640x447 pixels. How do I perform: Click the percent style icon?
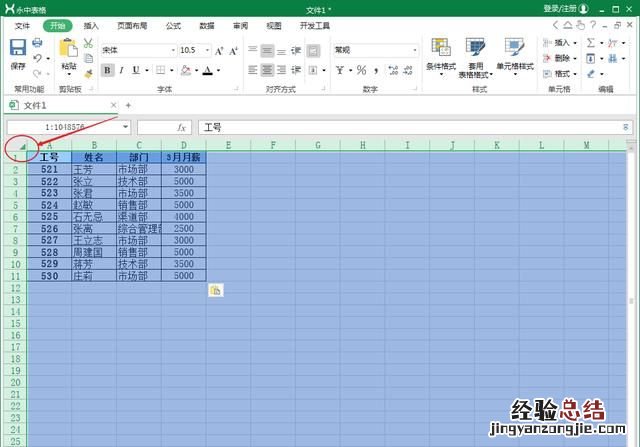tap(364, 71)
